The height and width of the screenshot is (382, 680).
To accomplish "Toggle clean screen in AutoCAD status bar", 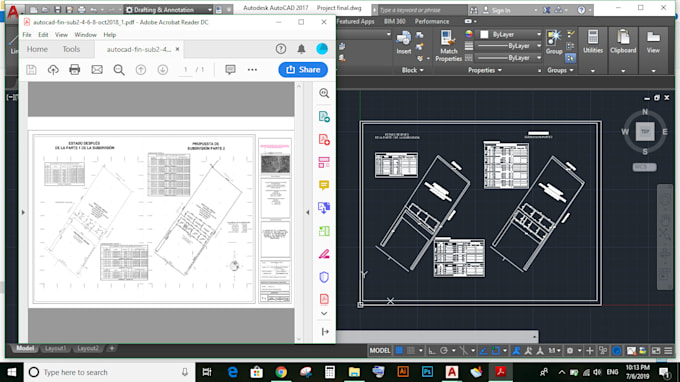I will coord(656,350).
